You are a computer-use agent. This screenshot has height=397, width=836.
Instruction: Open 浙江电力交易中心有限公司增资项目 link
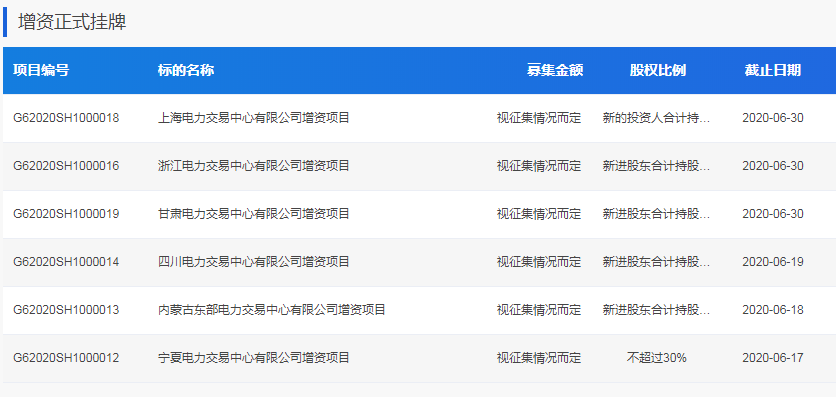coord(254,166)
